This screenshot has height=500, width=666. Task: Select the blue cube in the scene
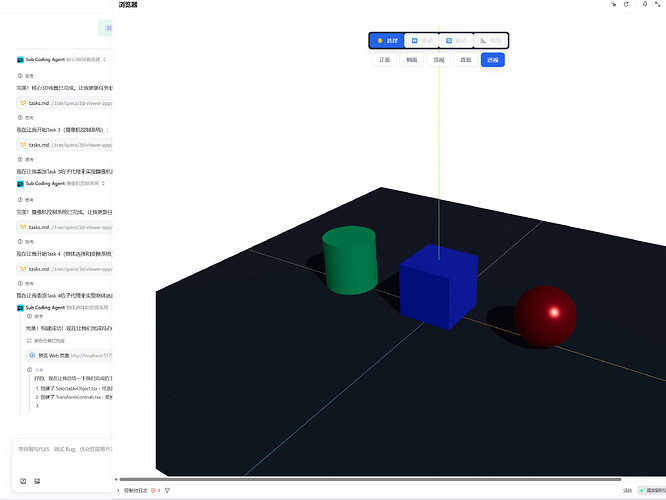point(437,289)
